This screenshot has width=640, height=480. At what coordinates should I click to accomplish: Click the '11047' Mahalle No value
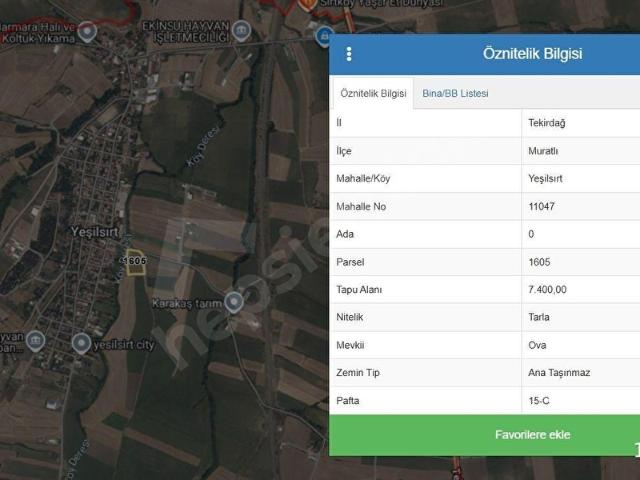click(541, 207)
